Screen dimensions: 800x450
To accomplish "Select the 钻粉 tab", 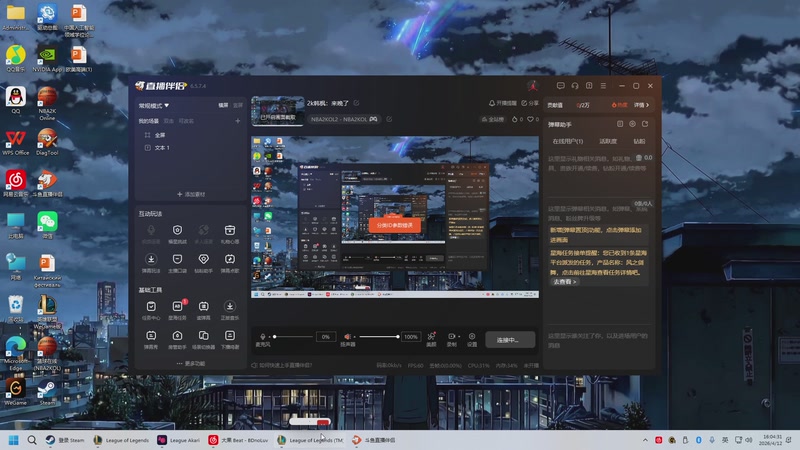I will pyautogui.click(x=639, y=141).
